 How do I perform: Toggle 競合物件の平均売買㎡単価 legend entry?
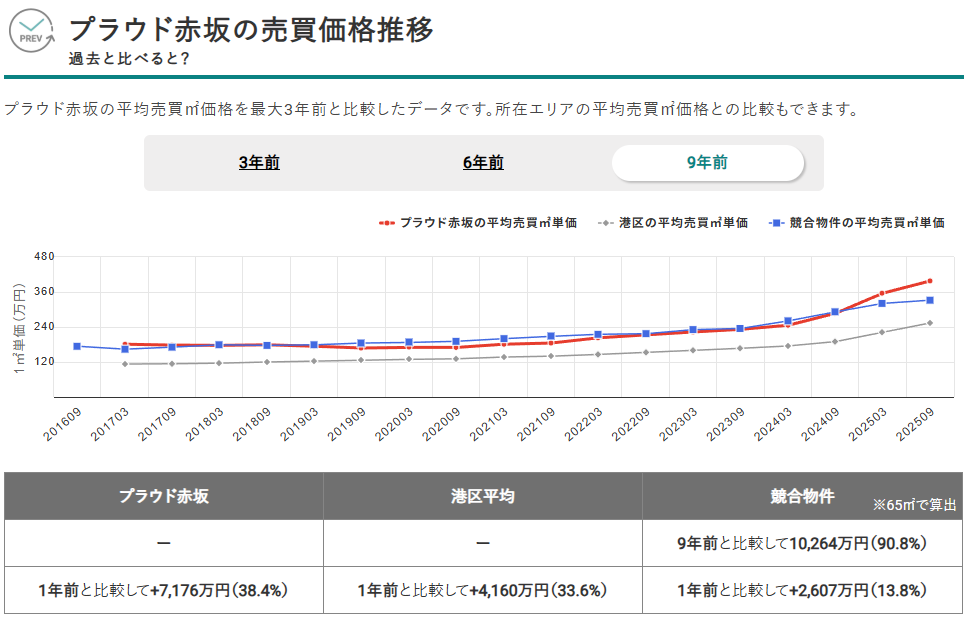866,223
